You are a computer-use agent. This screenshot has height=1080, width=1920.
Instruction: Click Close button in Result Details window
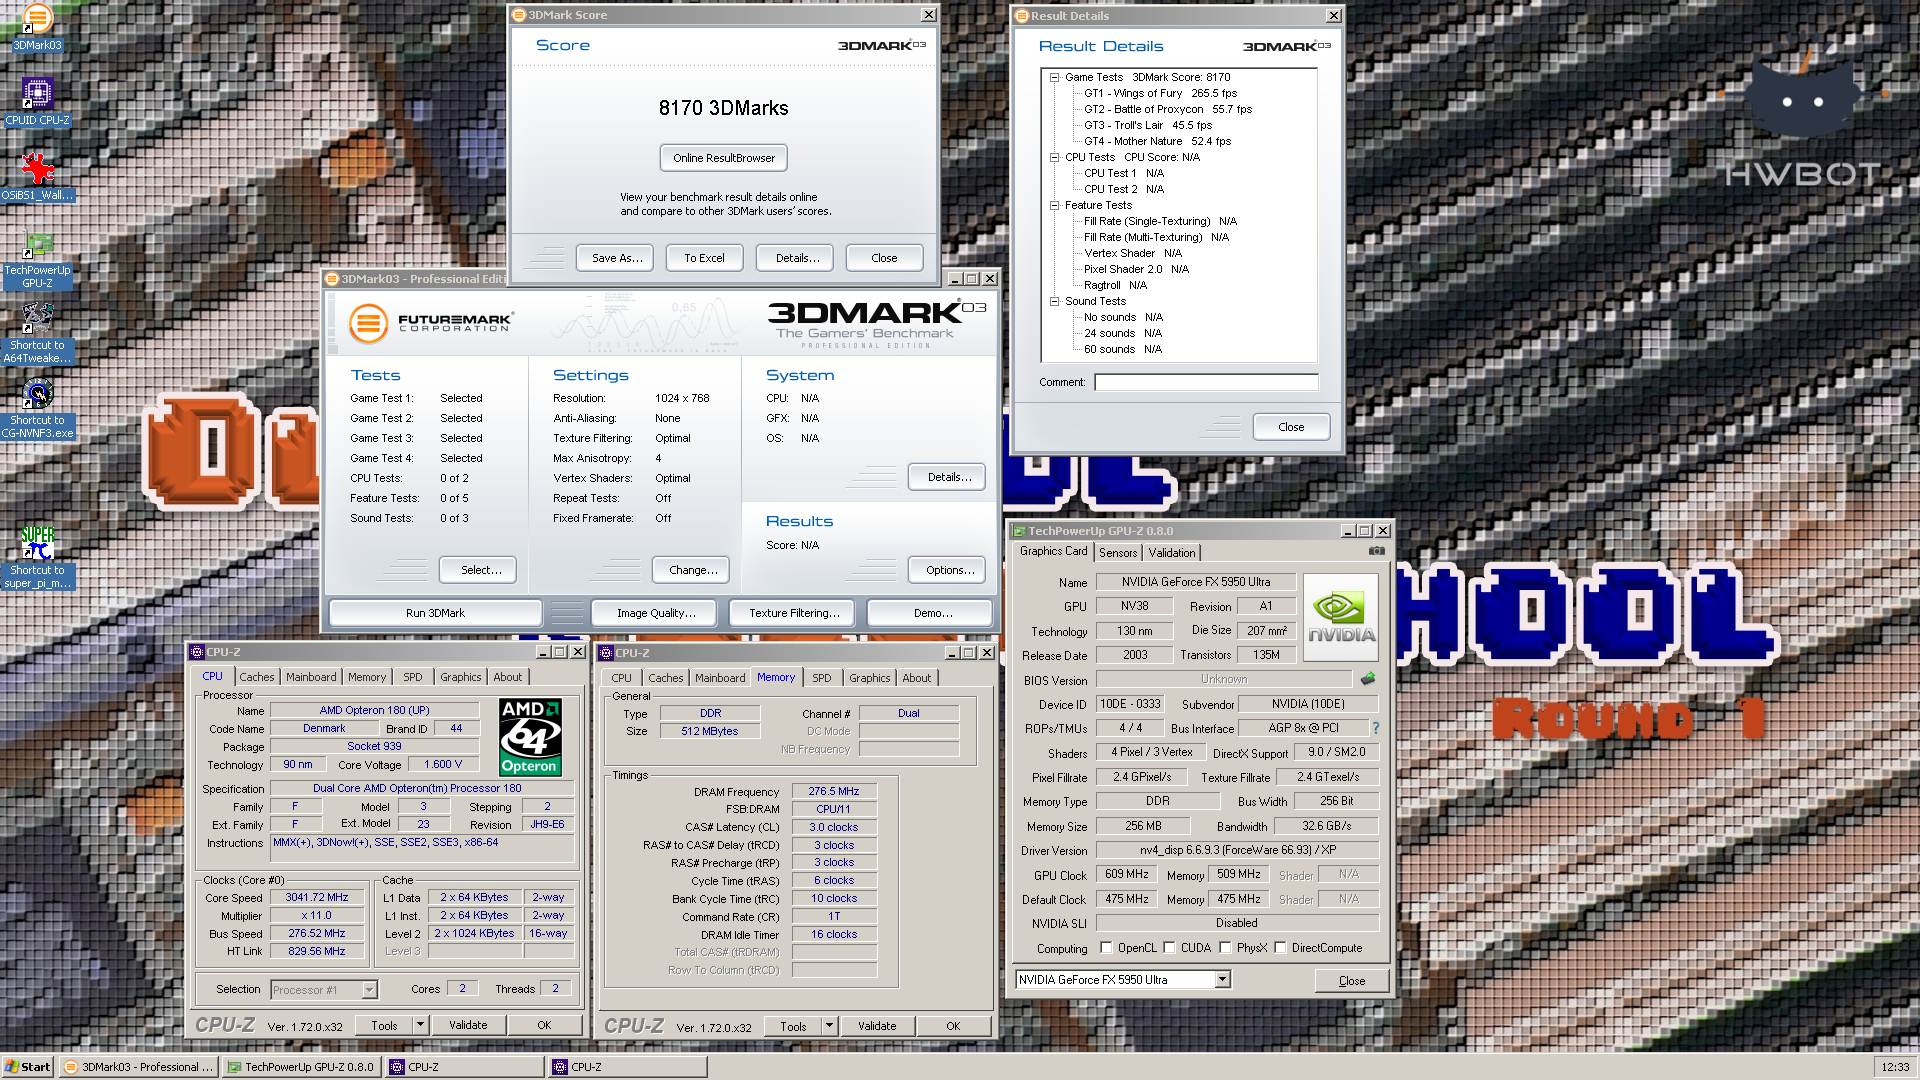click(x=1291, y=427)
